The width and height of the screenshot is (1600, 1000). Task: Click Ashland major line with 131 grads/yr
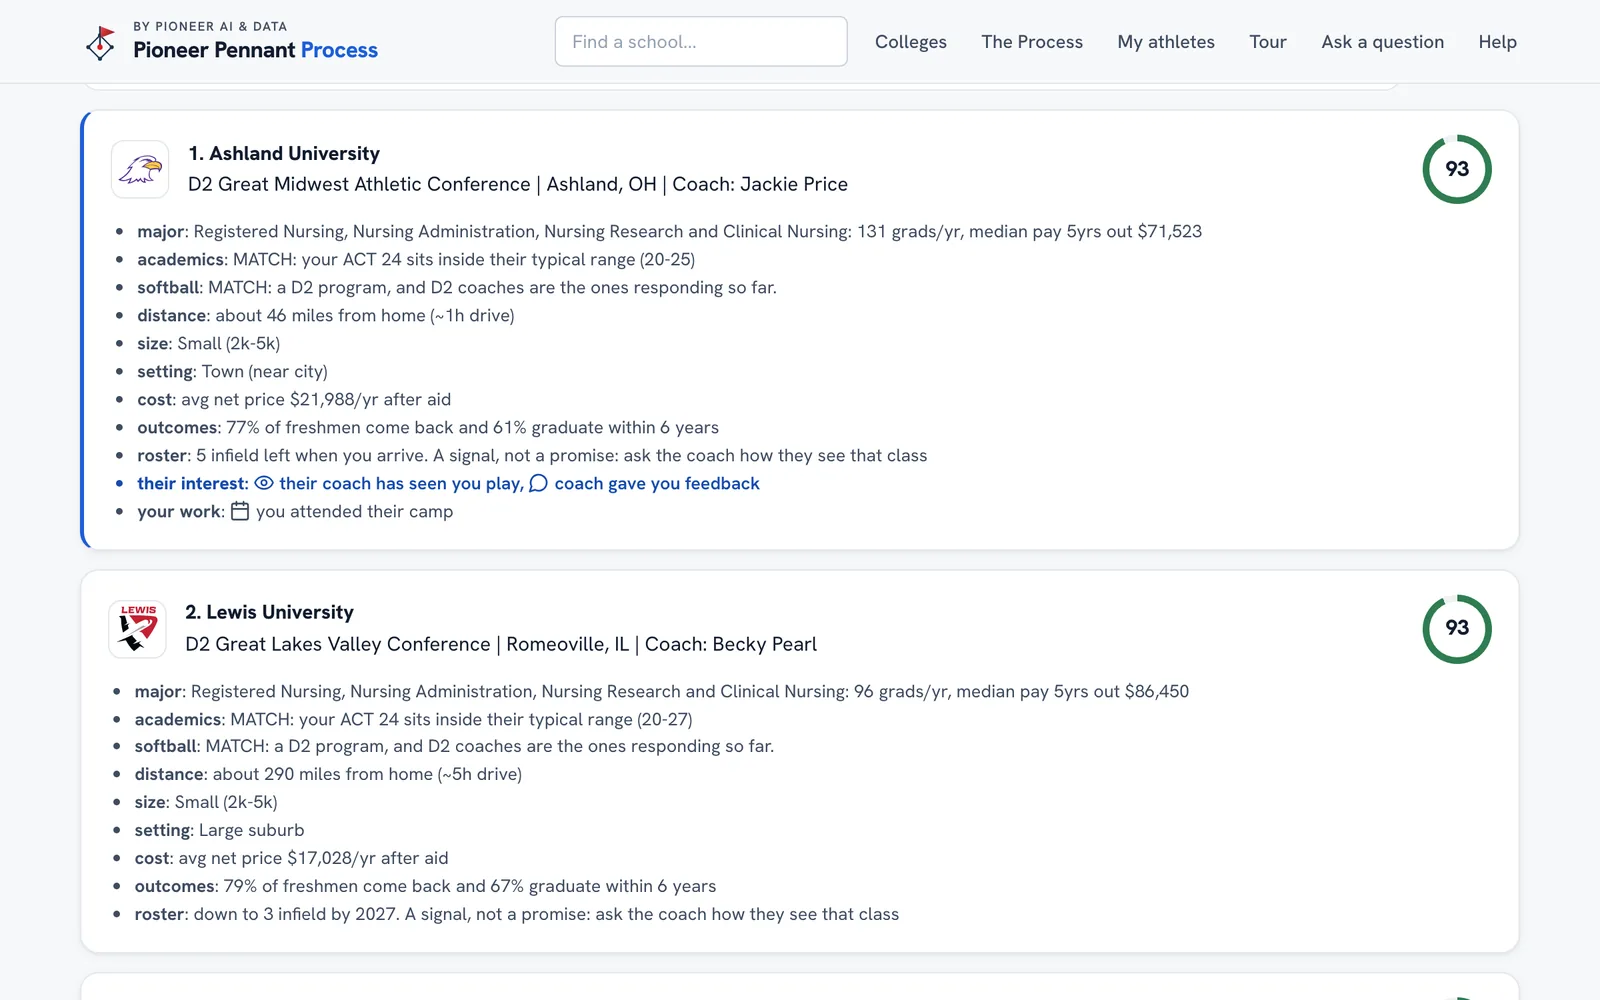pos(669,231)
